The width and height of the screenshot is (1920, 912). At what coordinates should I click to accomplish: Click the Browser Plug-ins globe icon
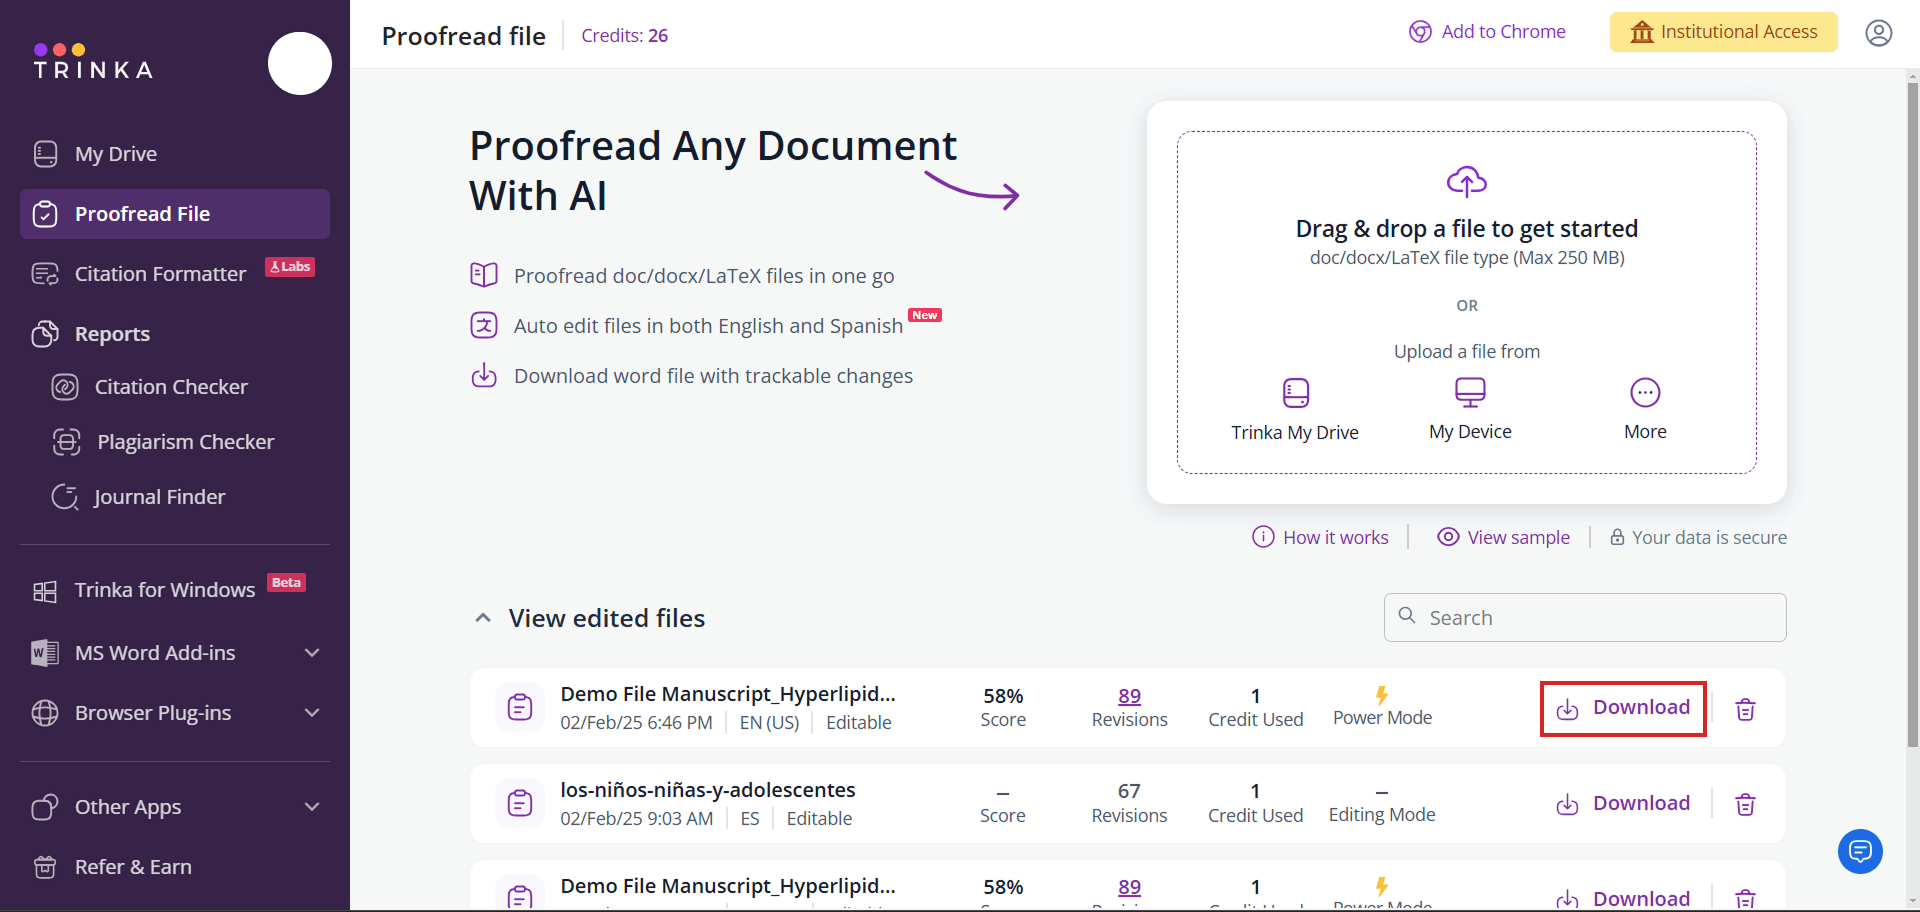45,713
